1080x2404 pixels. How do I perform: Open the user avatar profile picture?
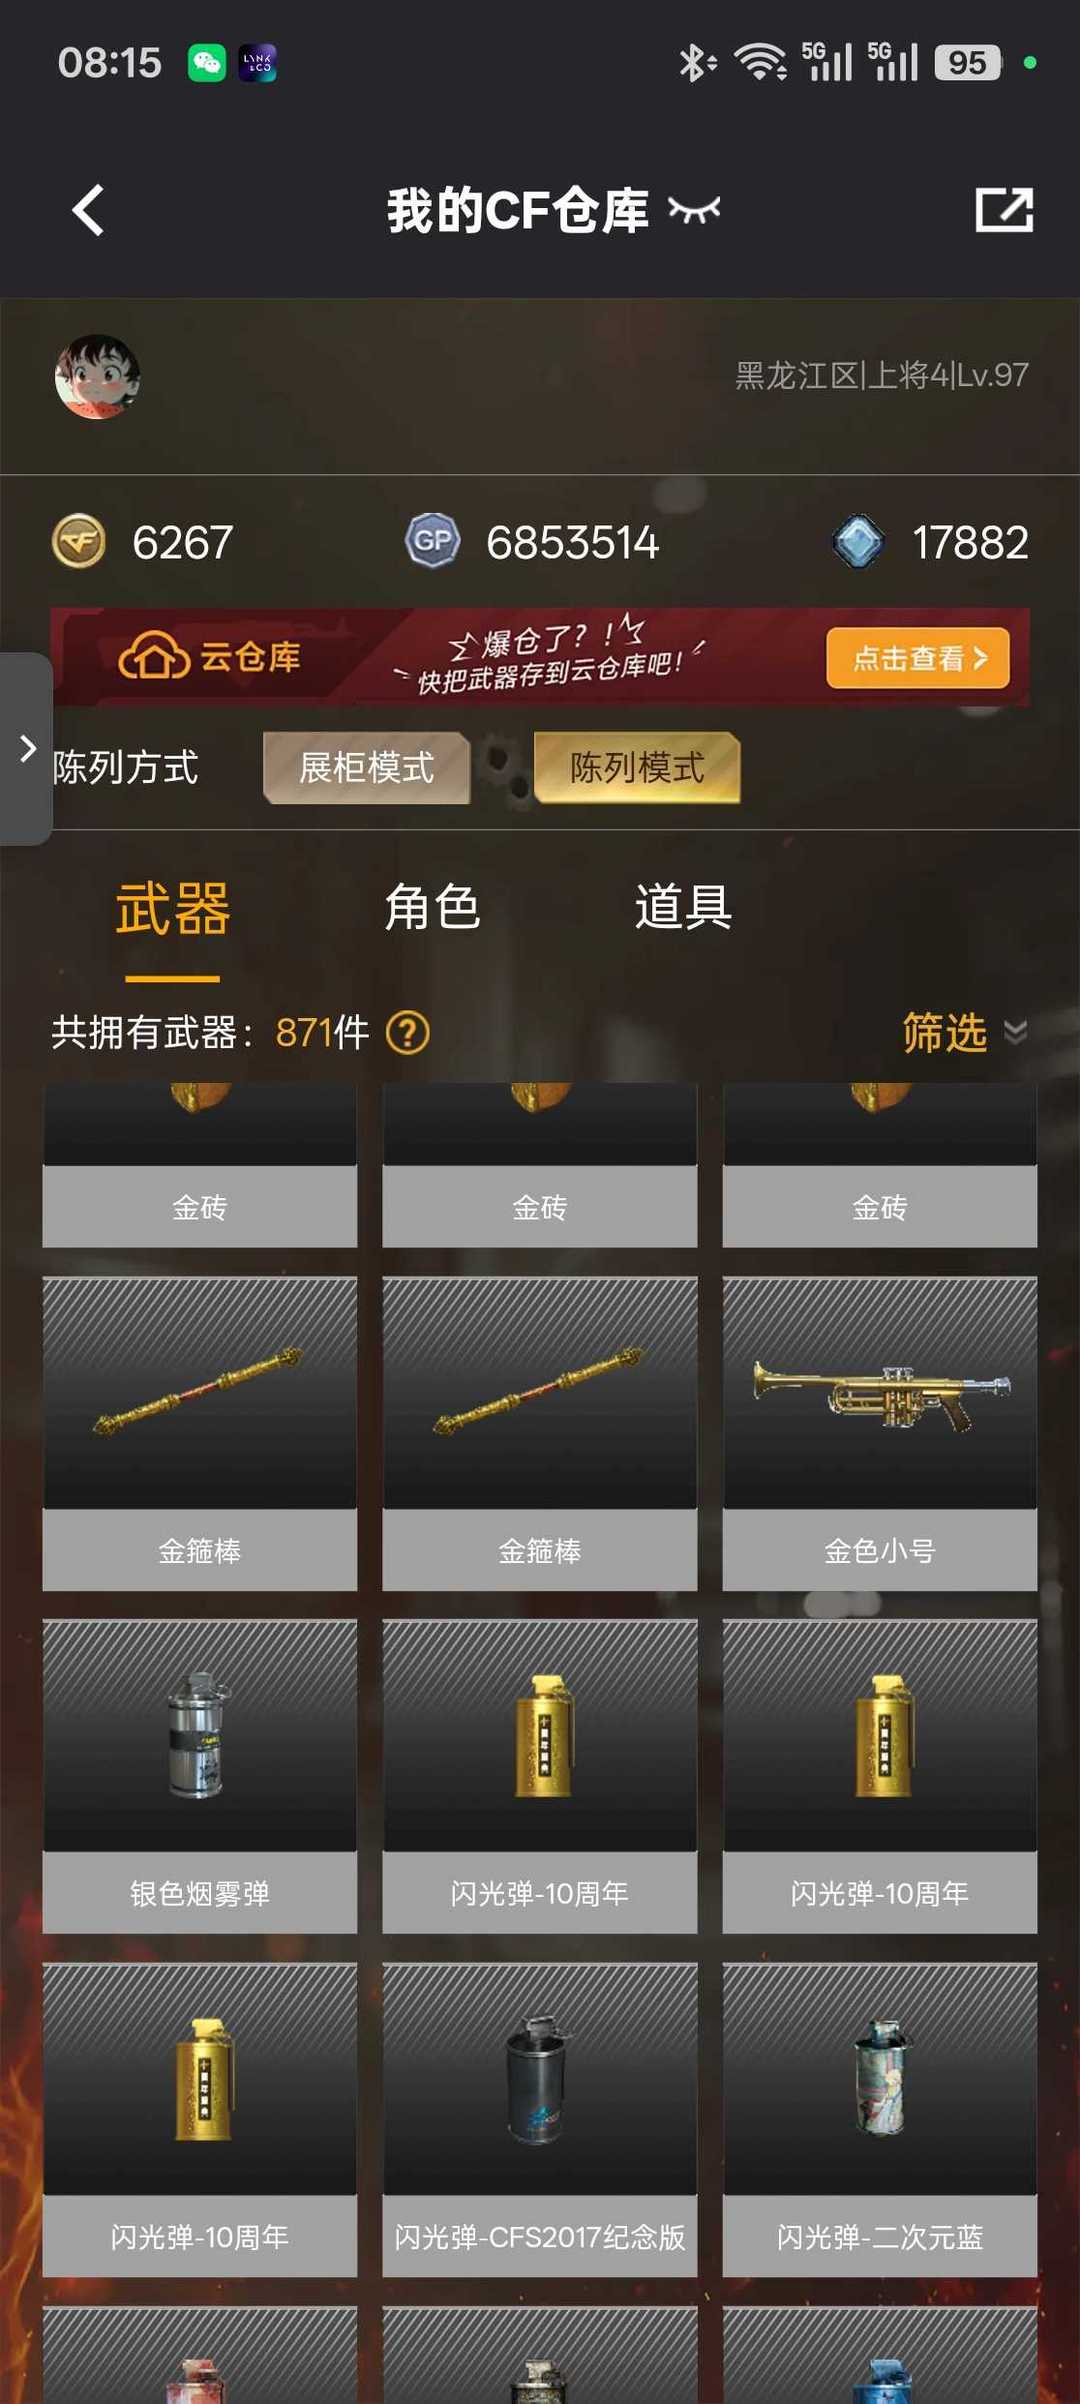(97, 376)
